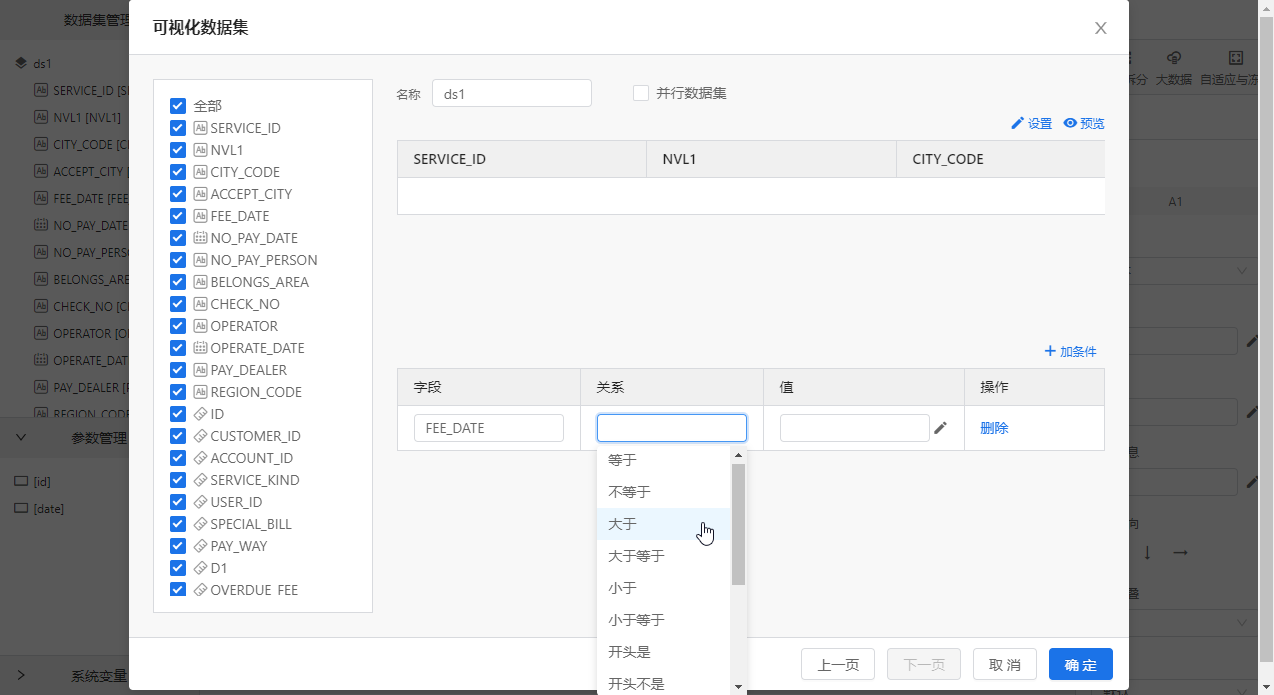
Task: Click the 预览 eye link
Action: tap(1084, 123)
